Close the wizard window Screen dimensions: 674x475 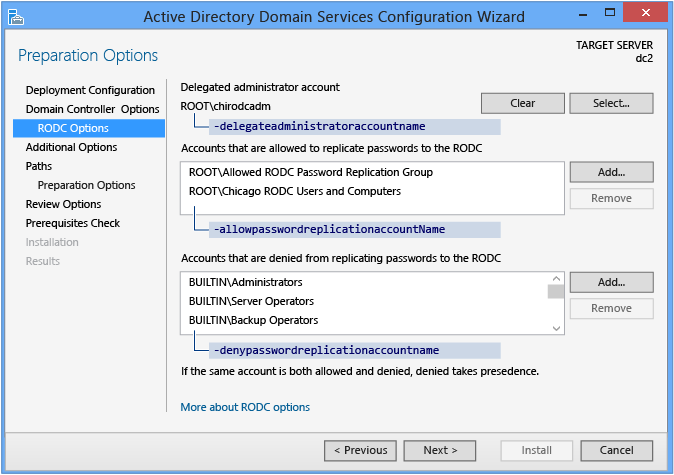[645, 12]
